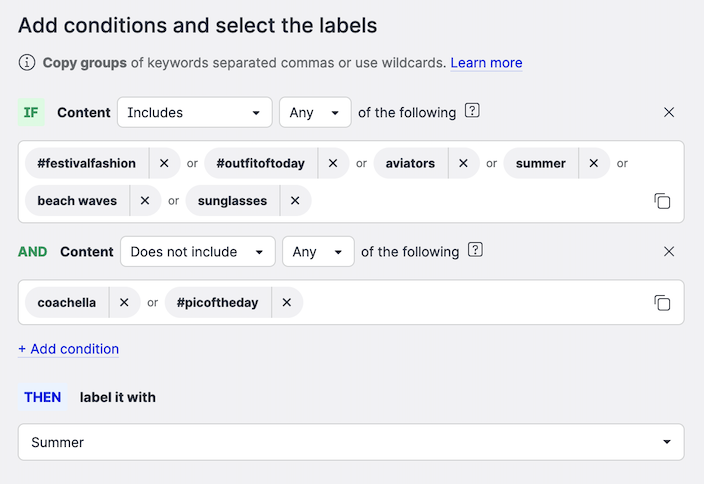
Task: Copy the AND condition keyword group
Action: 662,302
